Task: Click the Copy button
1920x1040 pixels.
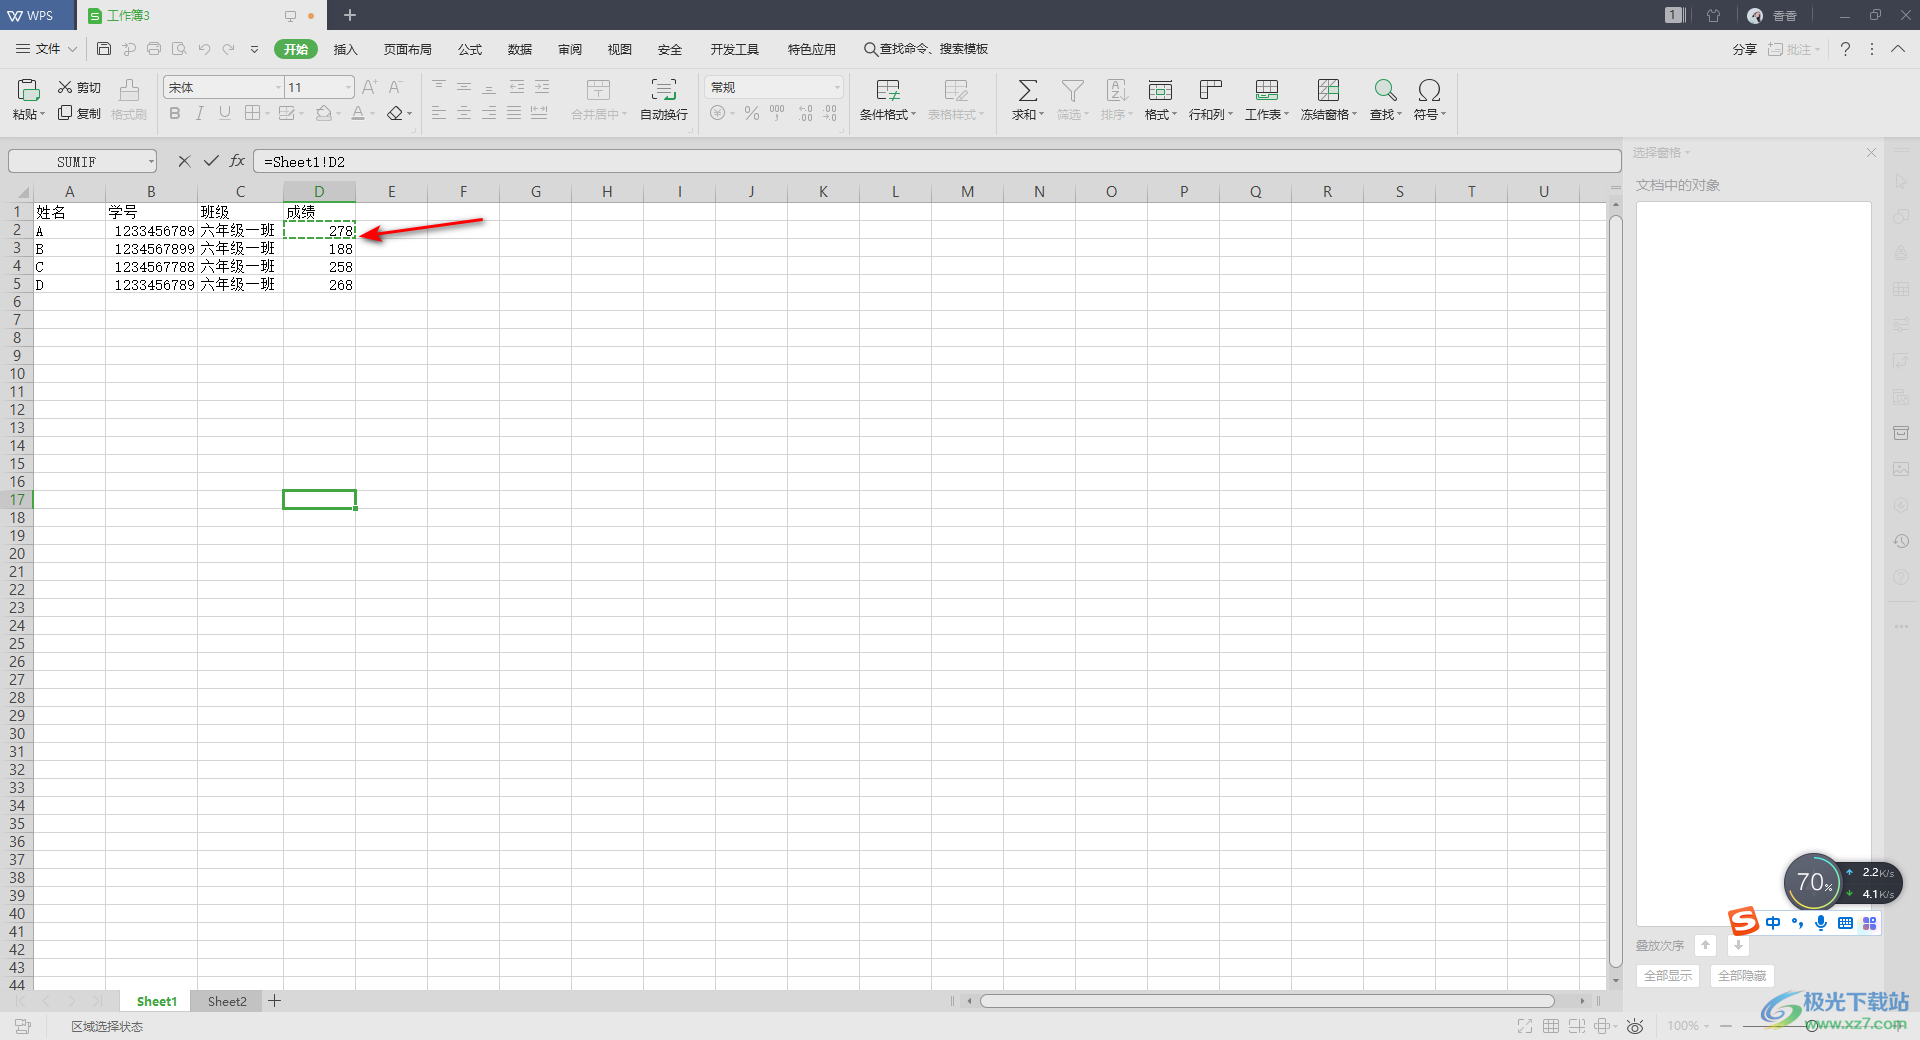Action: tap(79, 114)
